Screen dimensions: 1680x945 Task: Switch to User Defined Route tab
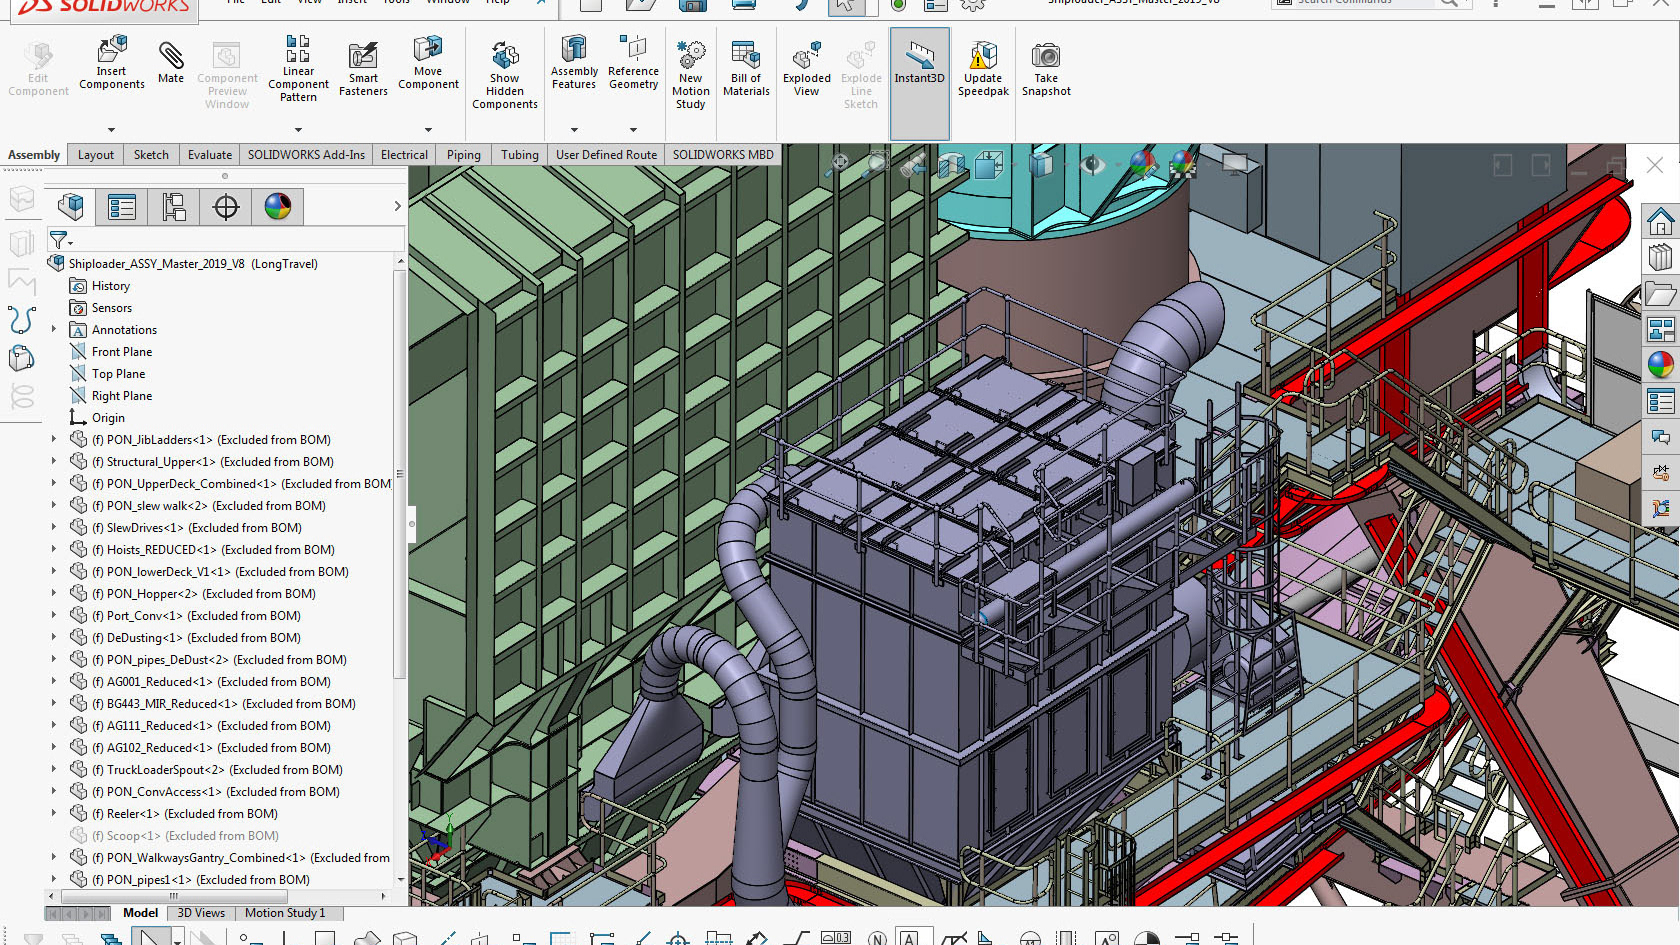(x=606, y=154)
